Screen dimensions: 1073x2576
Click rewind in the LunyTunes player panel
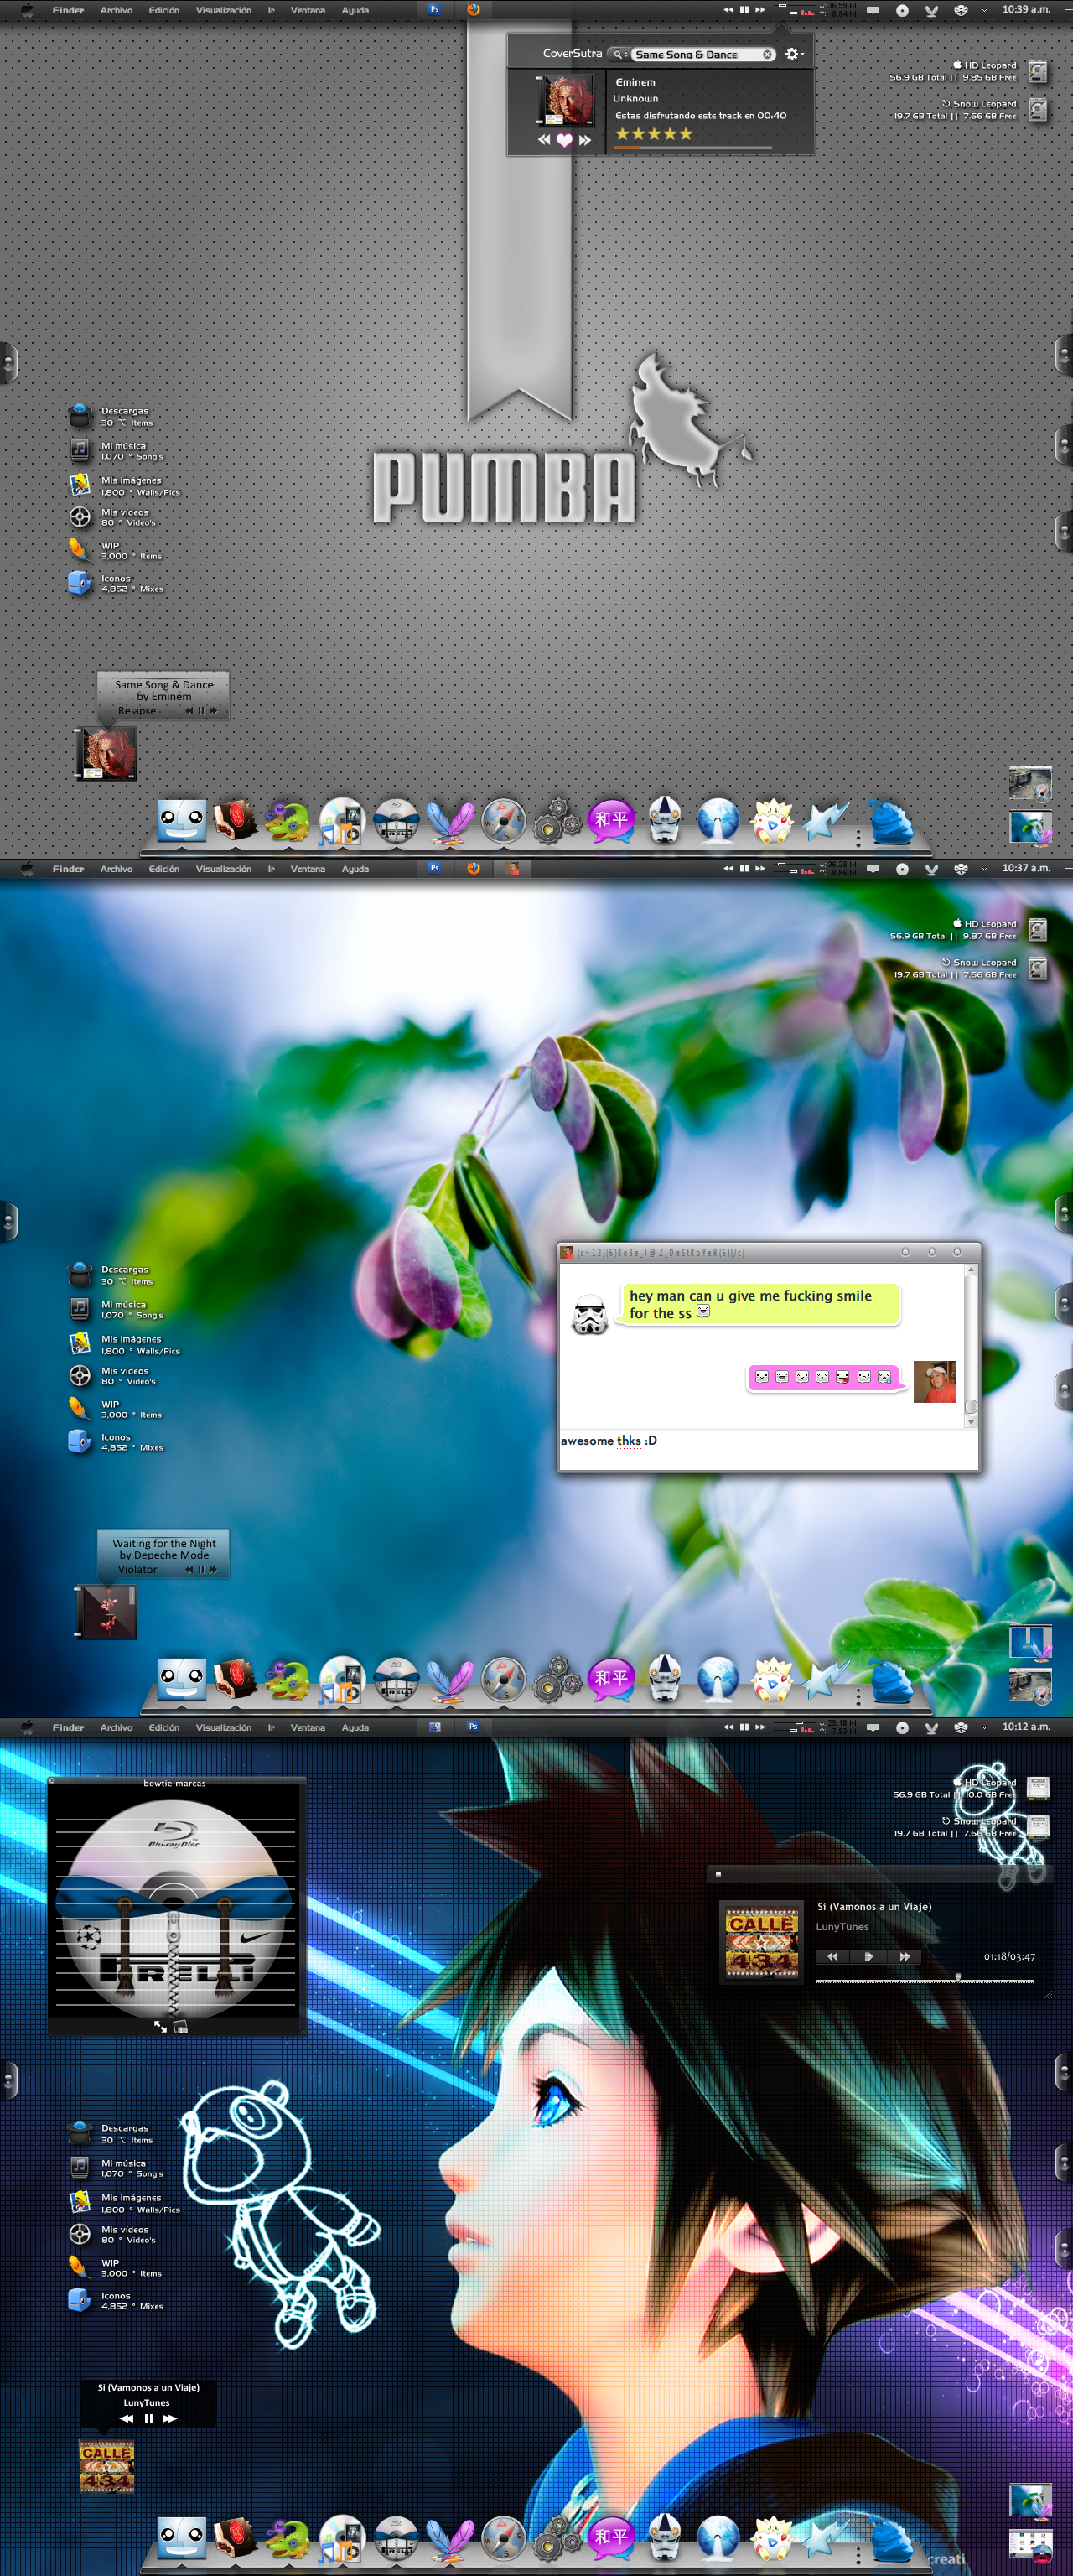[x=832, y=1957]
